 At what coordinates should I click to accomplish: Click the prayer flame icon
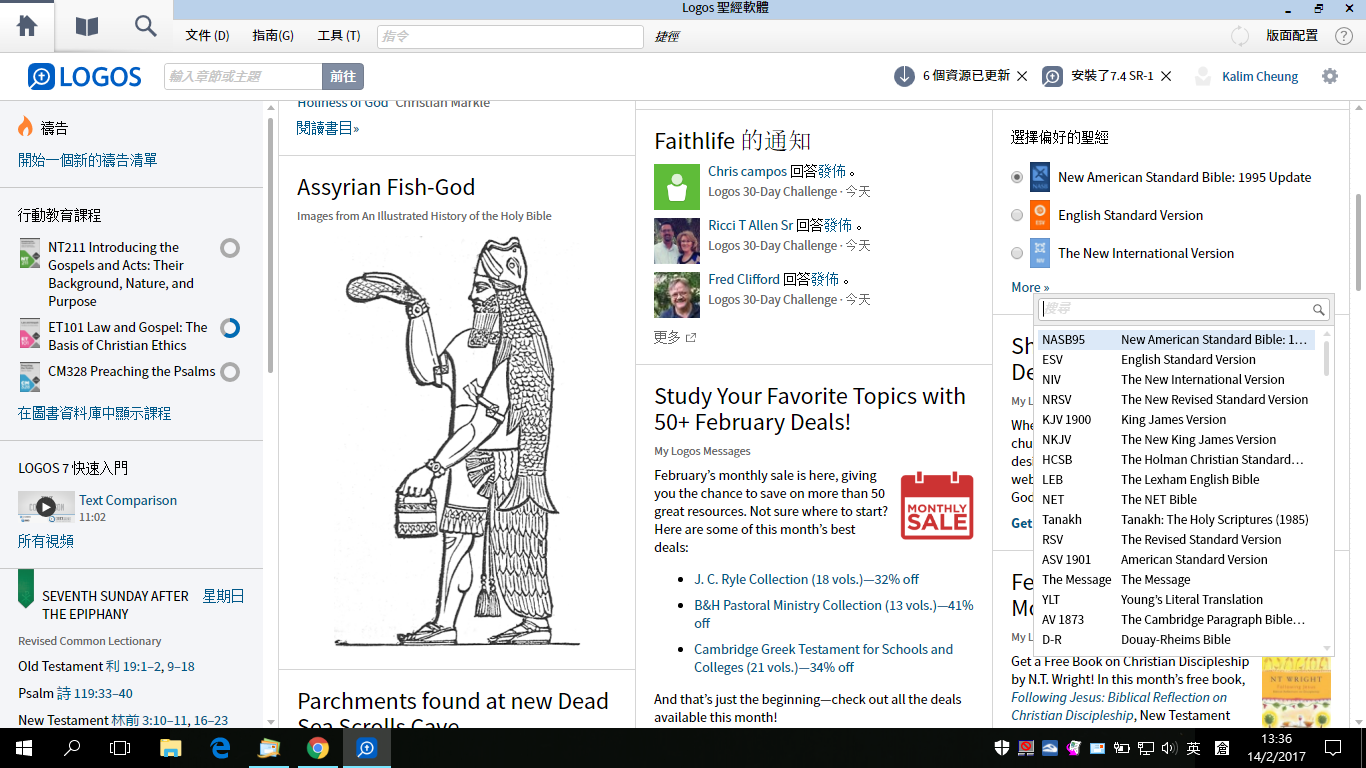(26, 127)
